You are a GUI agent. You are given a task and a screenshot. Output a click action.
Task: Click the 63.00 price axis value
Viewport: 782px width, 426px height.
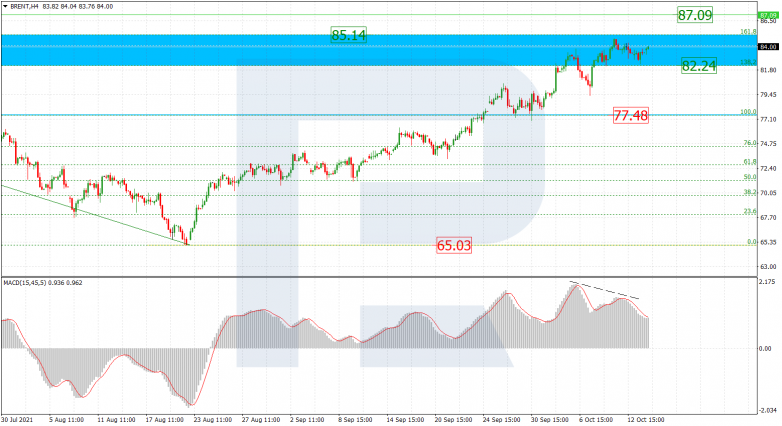[x=768, y=266]
